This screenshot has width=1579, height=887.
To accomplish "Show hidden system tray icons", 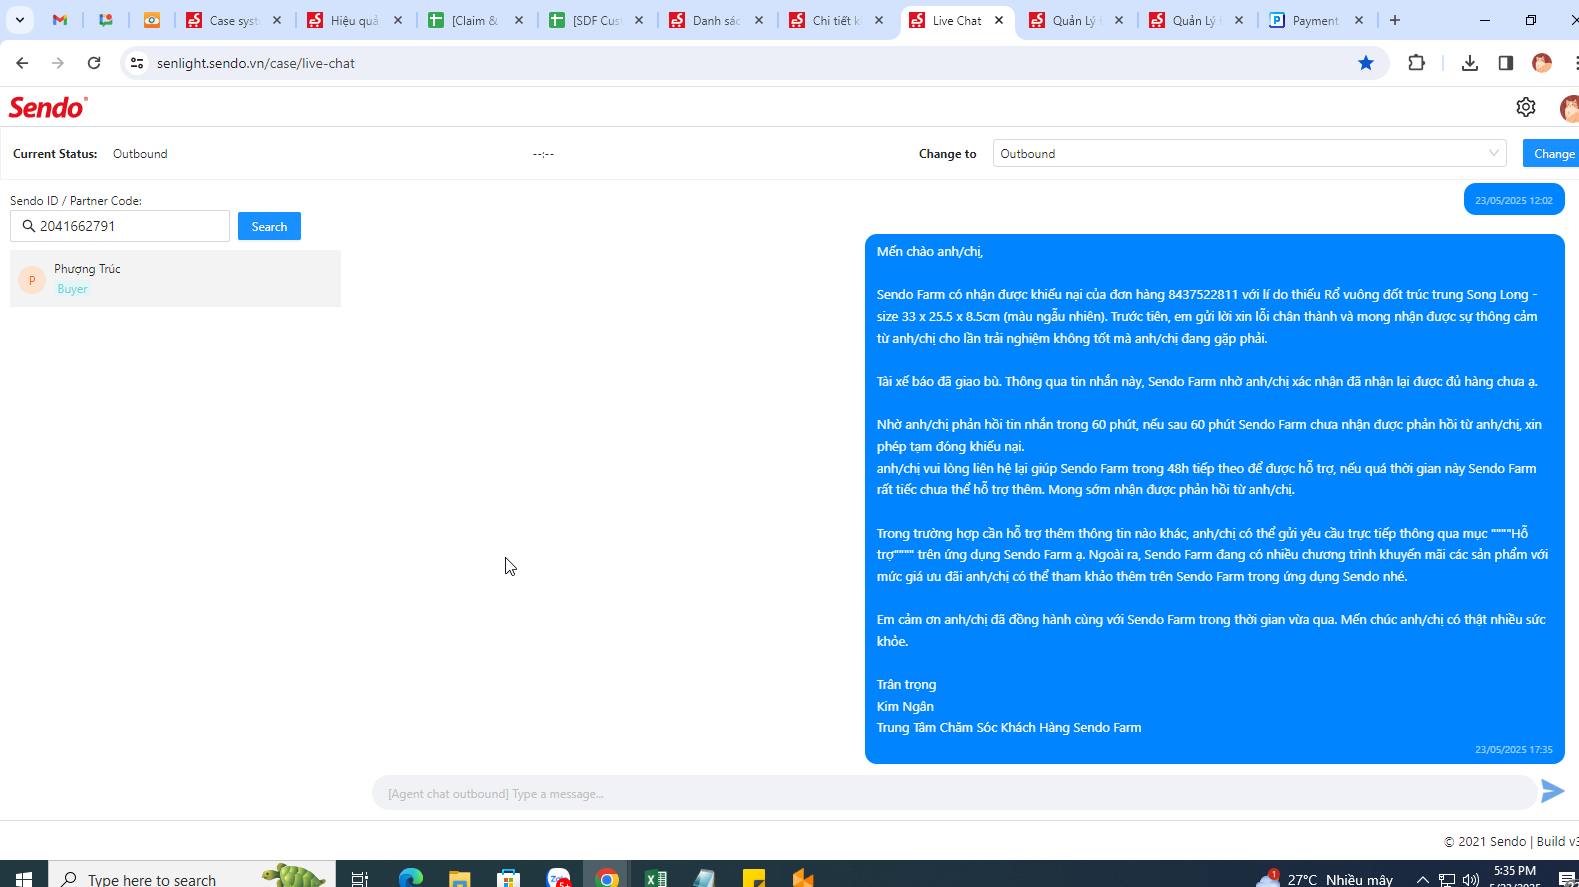I will point(1423,879).
